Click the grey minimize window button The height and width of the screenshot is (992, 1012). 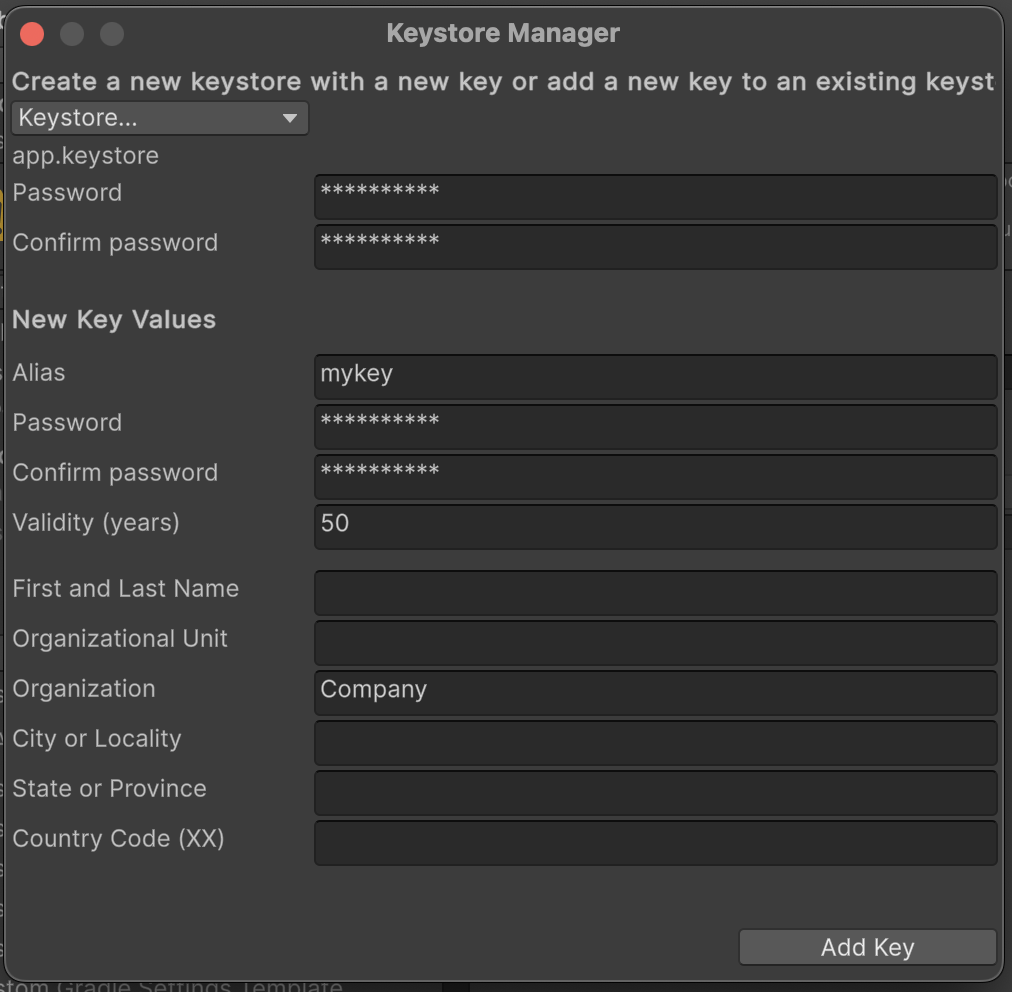pos(72,34)
